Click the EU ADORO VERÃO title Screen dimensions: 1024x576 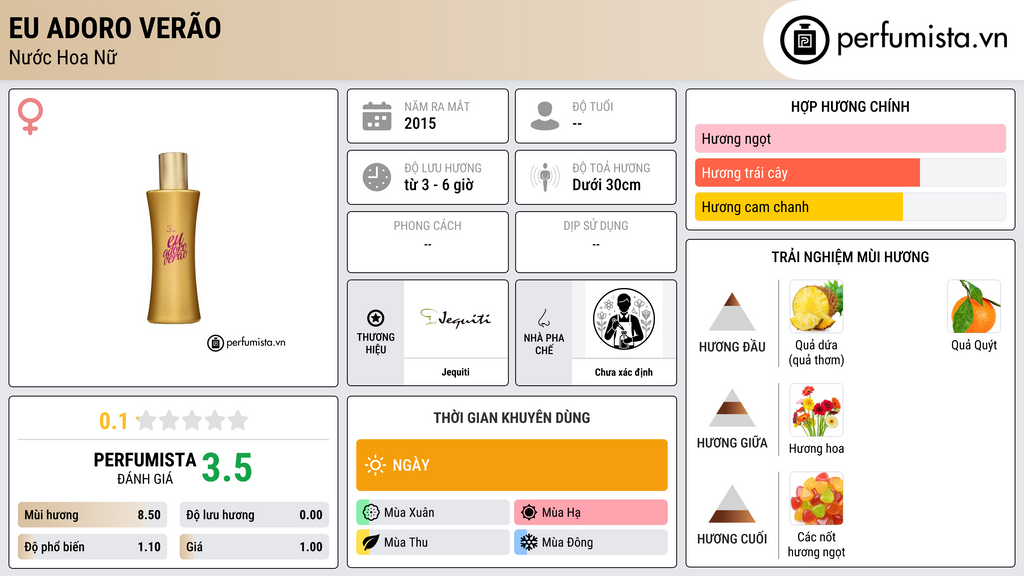(115, 28)
